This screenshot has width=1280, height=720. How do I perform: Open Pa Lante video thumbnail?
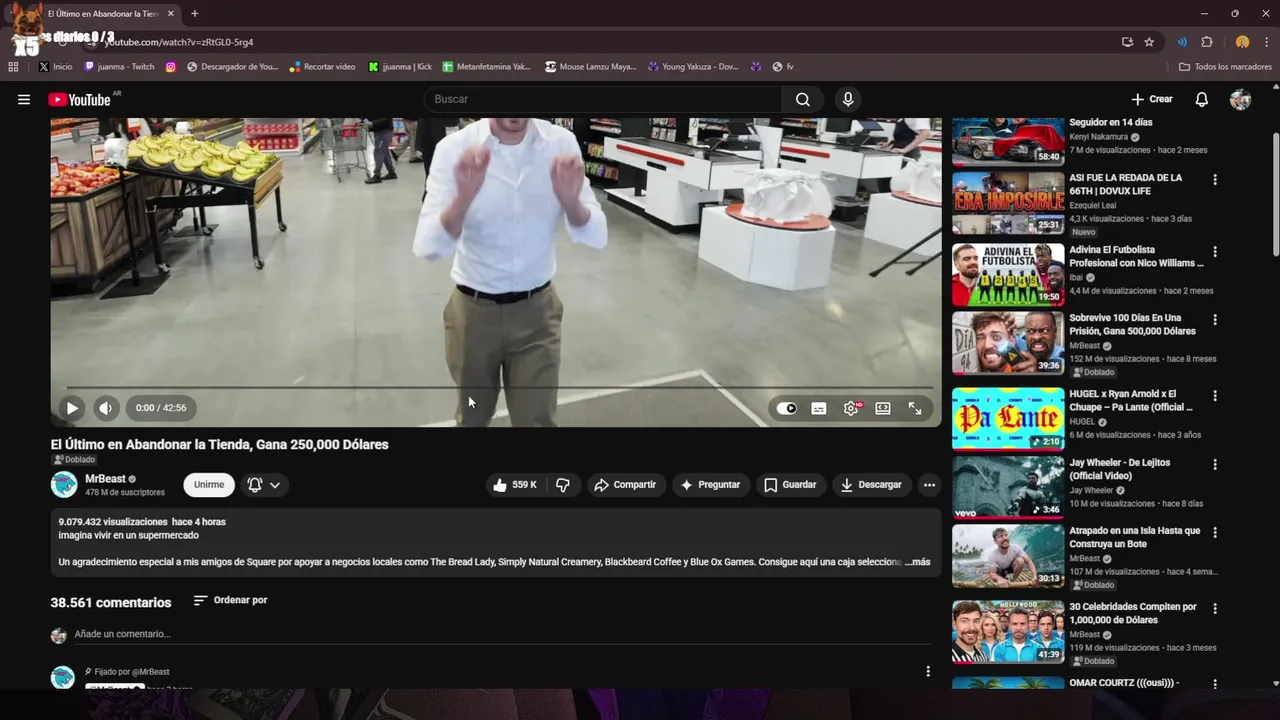coord(1008,419)
